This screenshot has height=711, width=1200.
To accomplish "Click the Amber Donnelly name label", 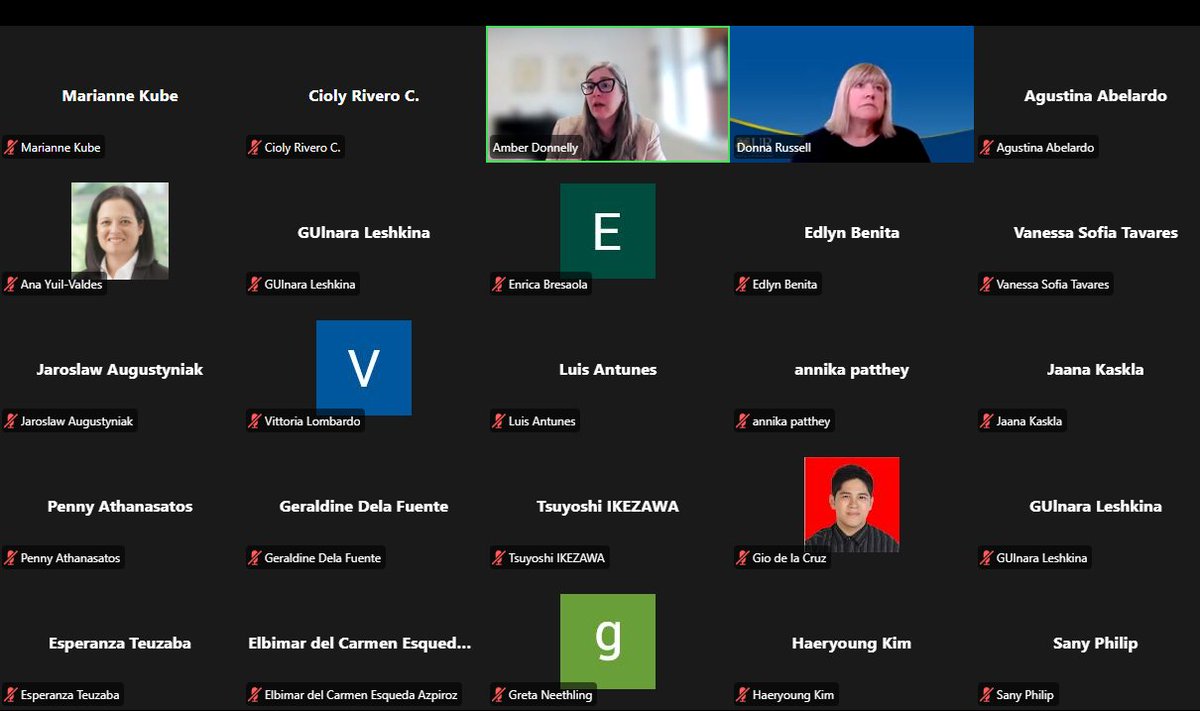I will 535,148.
